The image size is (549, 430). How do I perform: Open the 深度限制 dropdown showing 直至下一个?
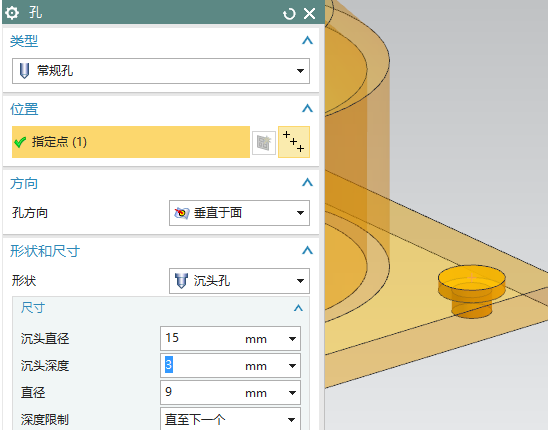click(230, 419)
